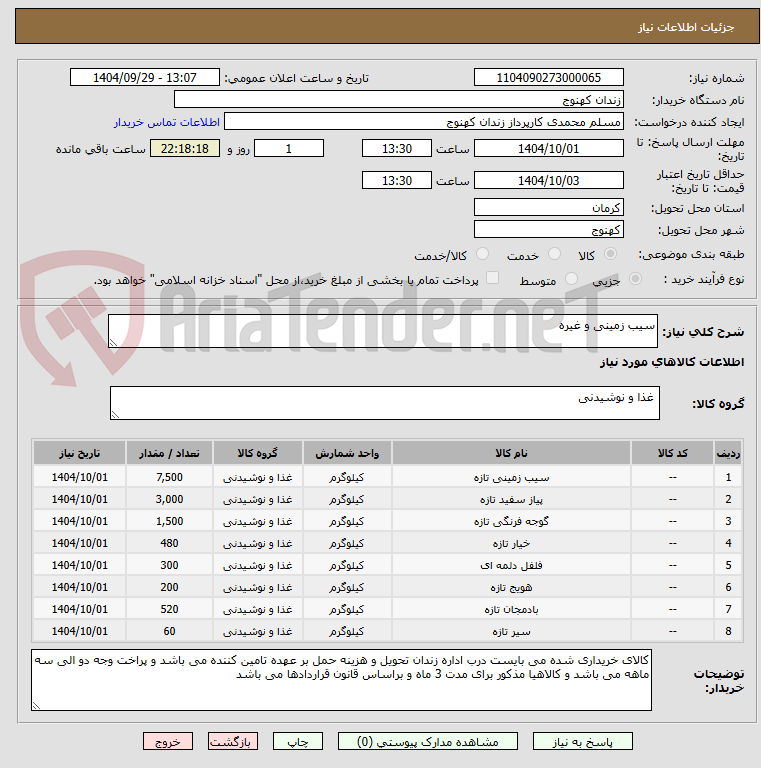Click the cell سیر تازه
The width and height of the screenshot is (761, 768).
[x=511, y=631]
